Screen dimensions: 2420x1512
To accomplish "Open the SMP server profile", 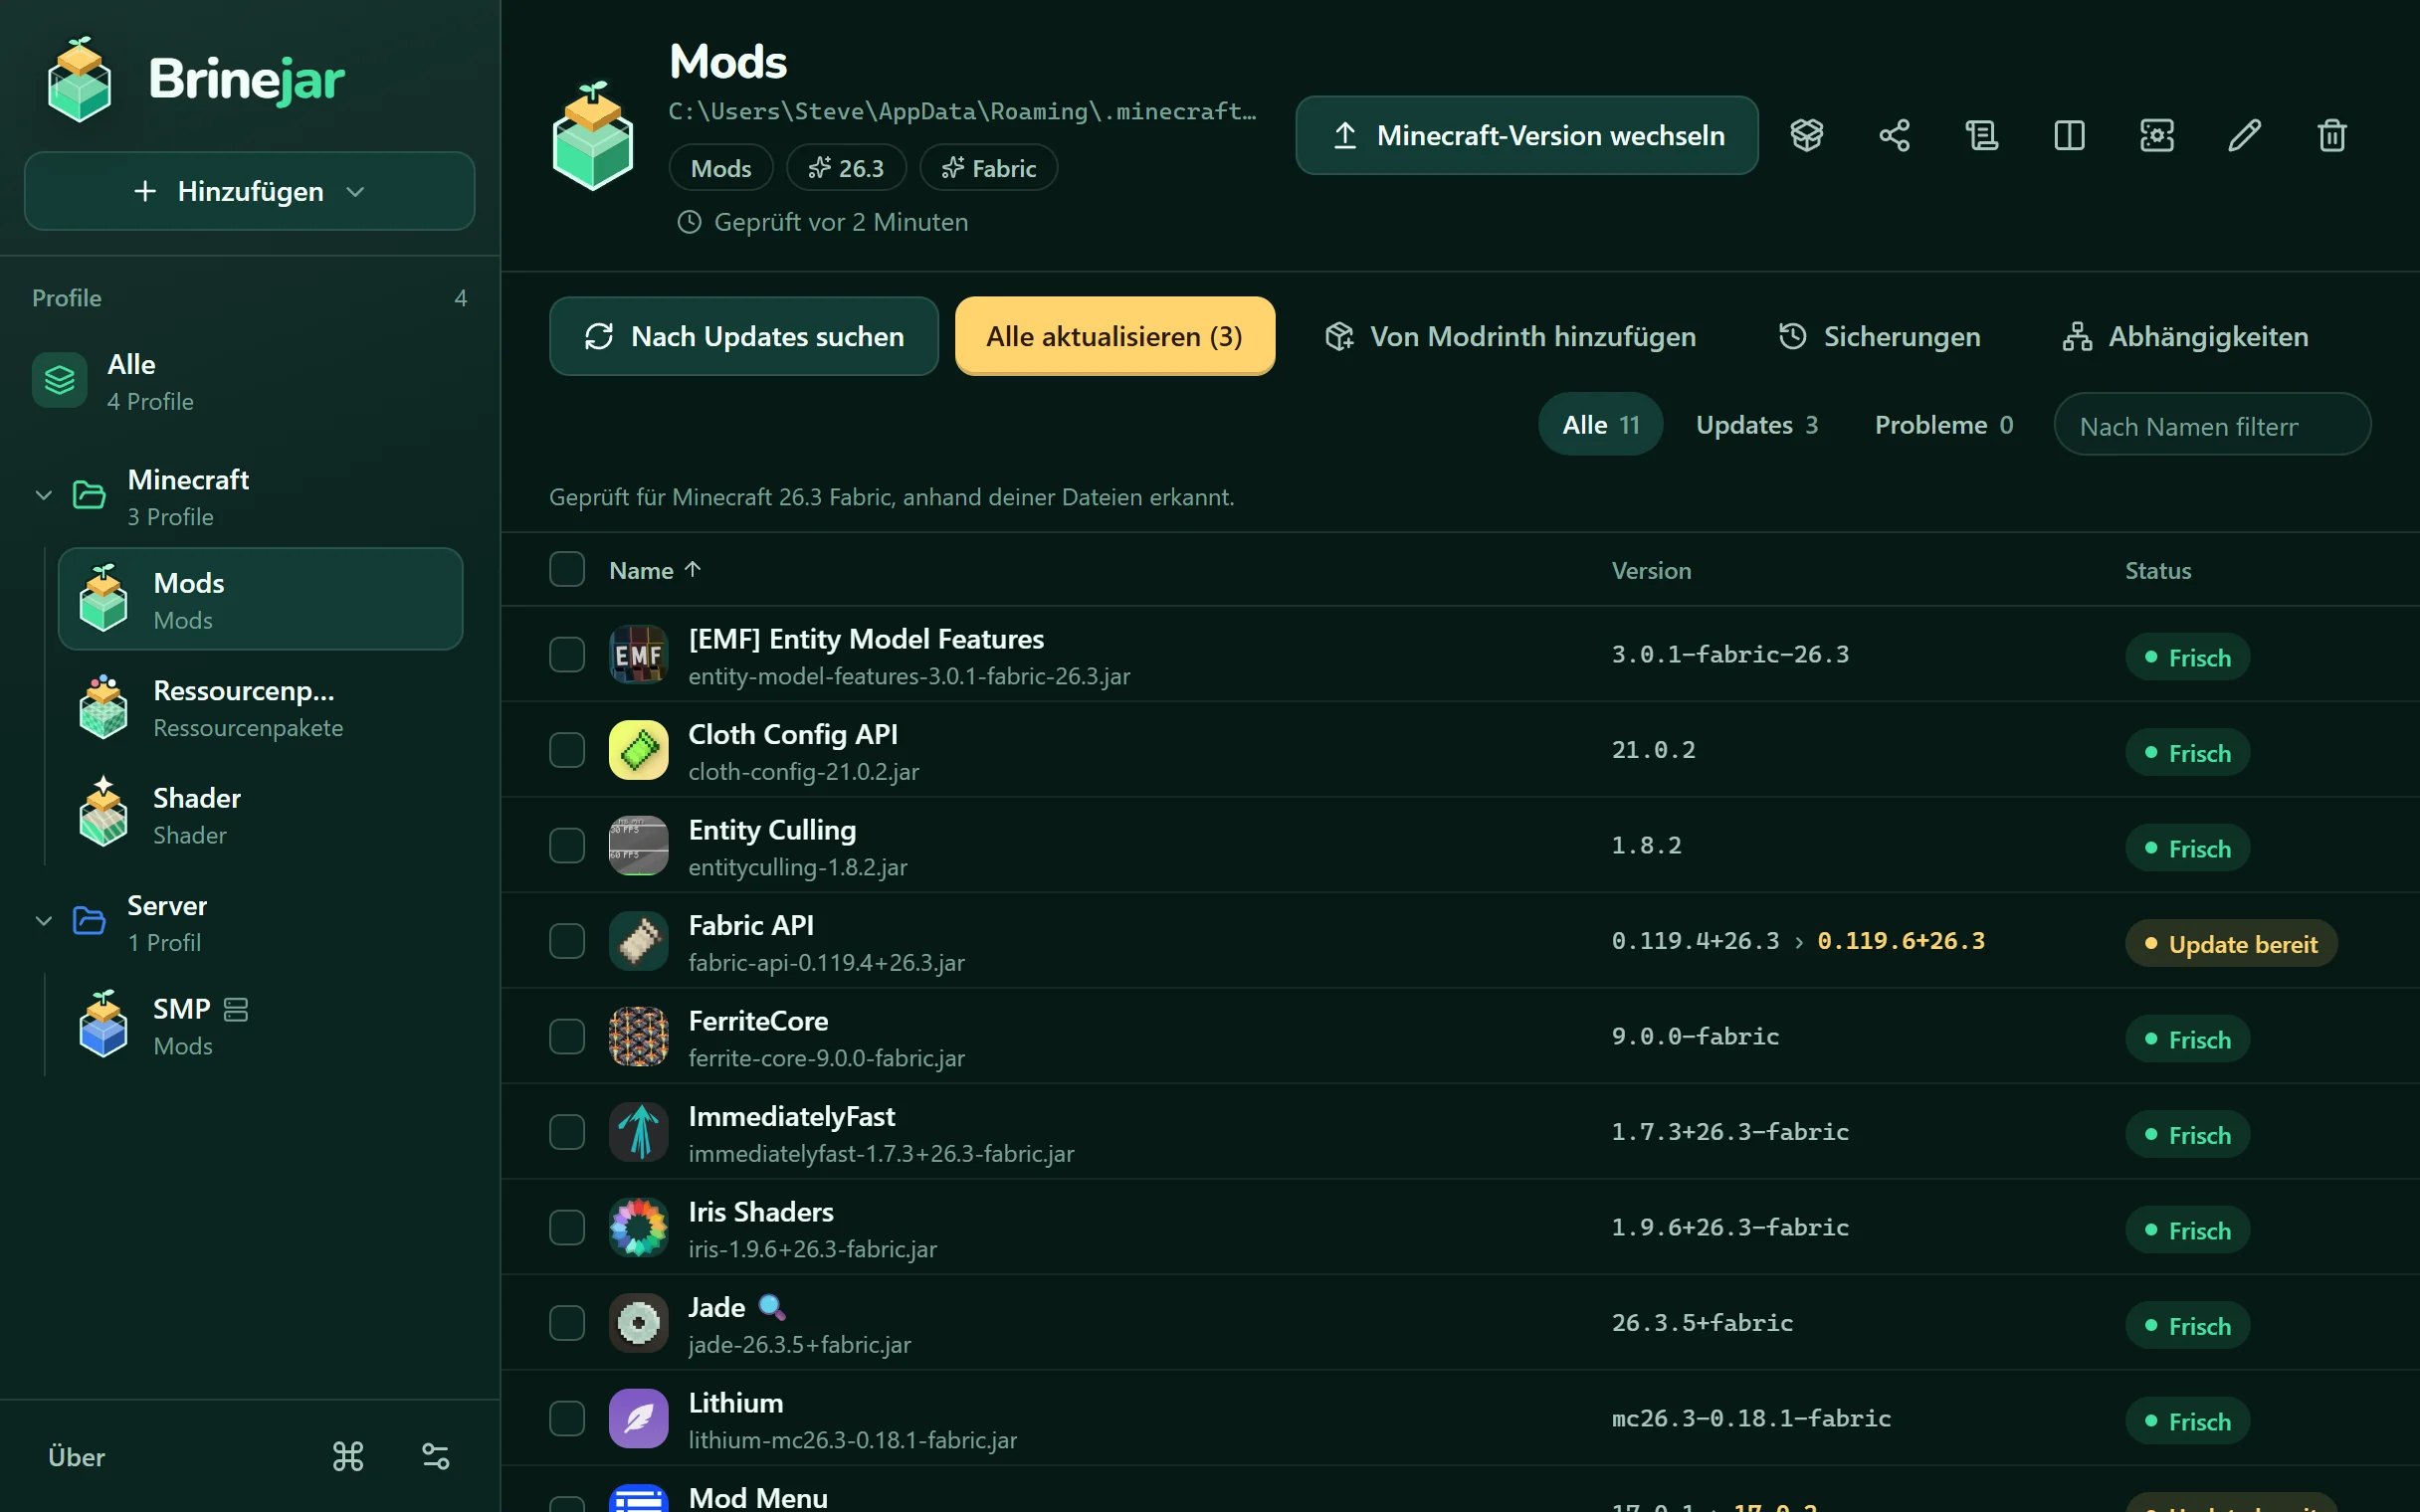I will click(261, 1026).
